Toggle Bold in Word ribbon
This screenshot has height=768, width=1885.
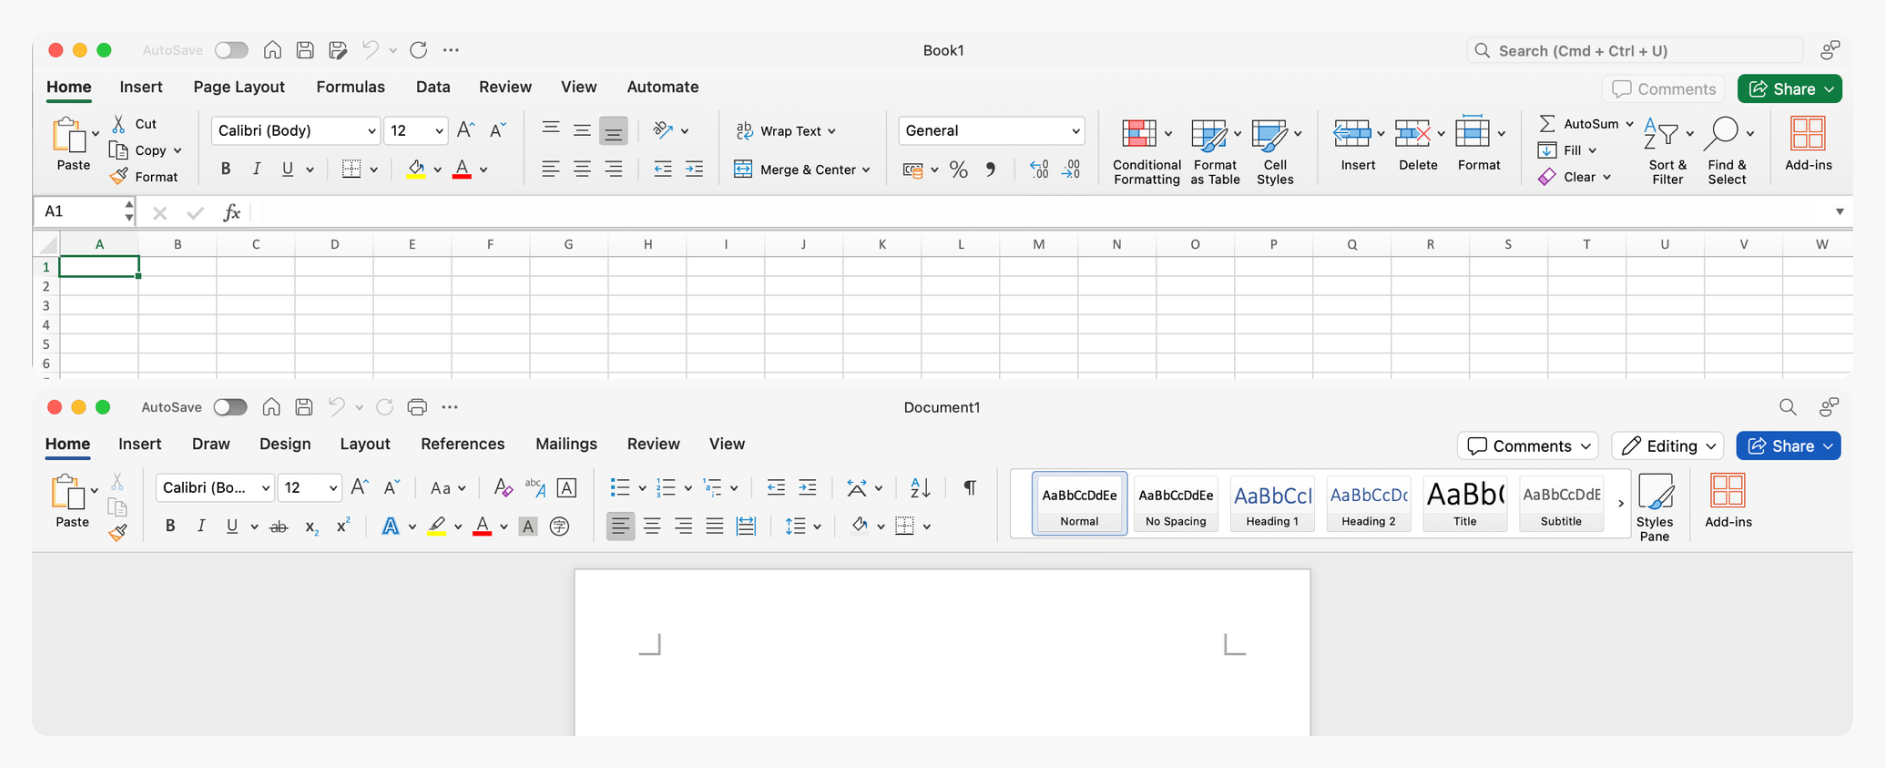pos(170,526)
